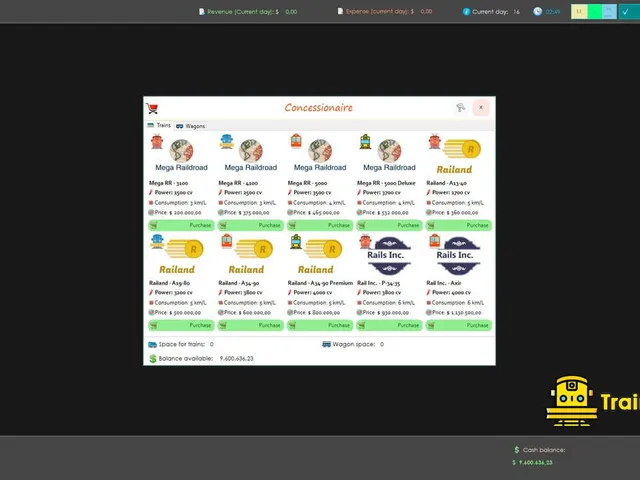
Task: Select the Mega RR - 5000 Deluxe train icon
Action: point(365,142)
